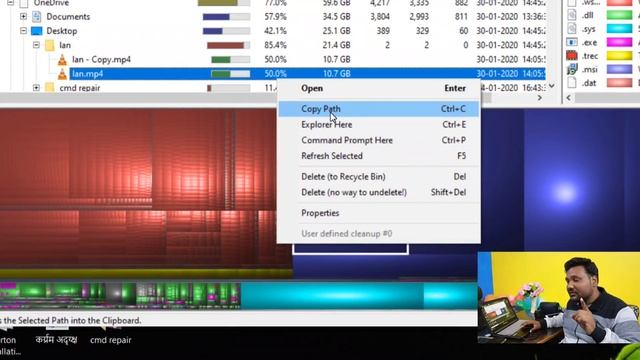
Task: Click the cyan .sys color swatch
Action: point(619,29)
